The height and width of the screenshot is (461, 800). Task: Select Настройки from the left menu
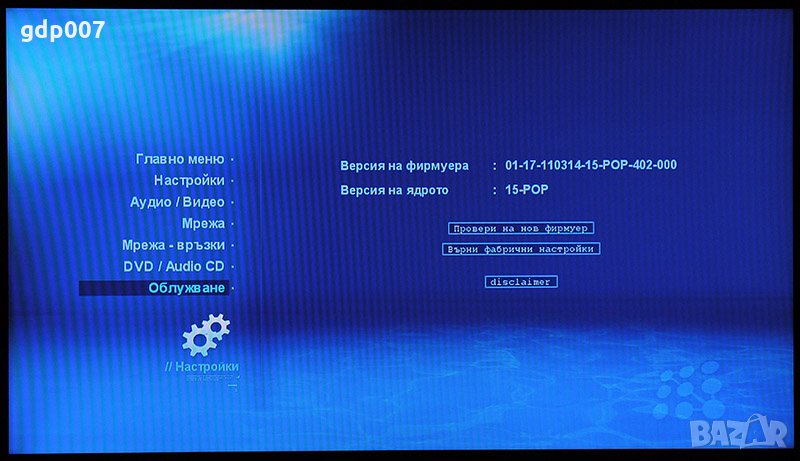coord(189,181)
